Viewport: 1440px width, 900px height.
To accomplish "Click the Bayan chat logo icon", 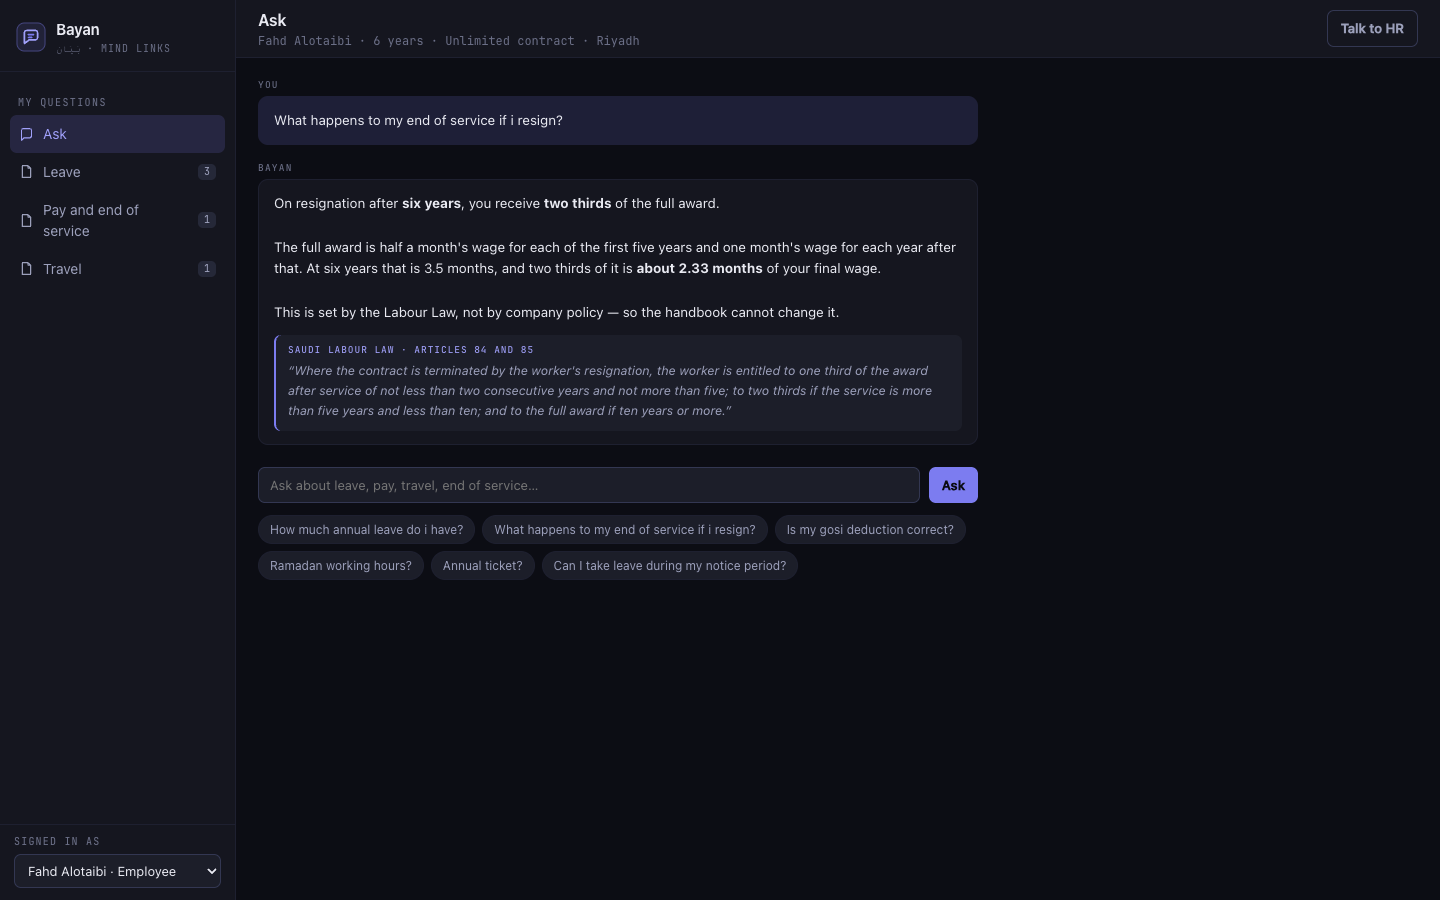I will coord(31,37).
